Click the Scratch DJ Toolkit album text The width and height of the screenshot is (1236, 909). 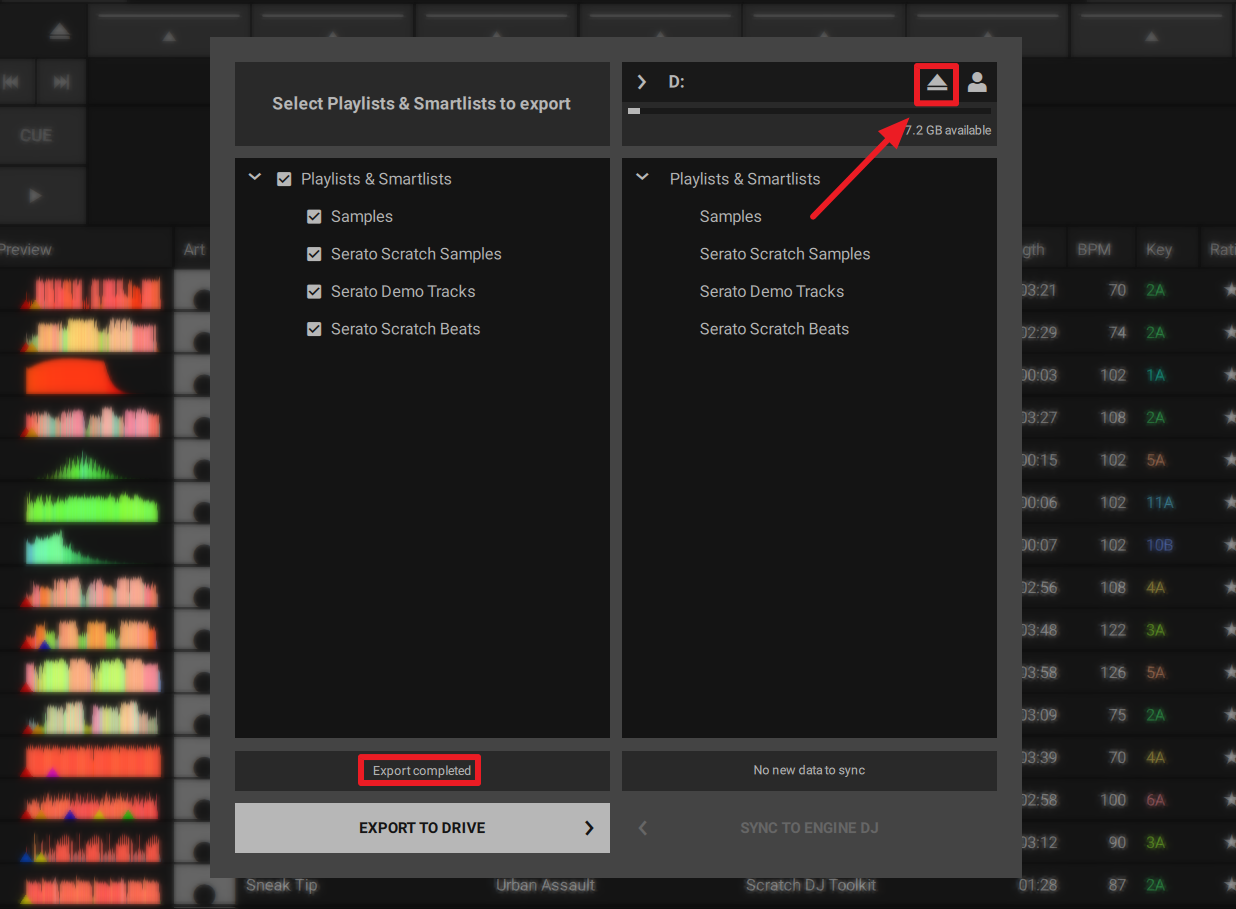[811, 885]
